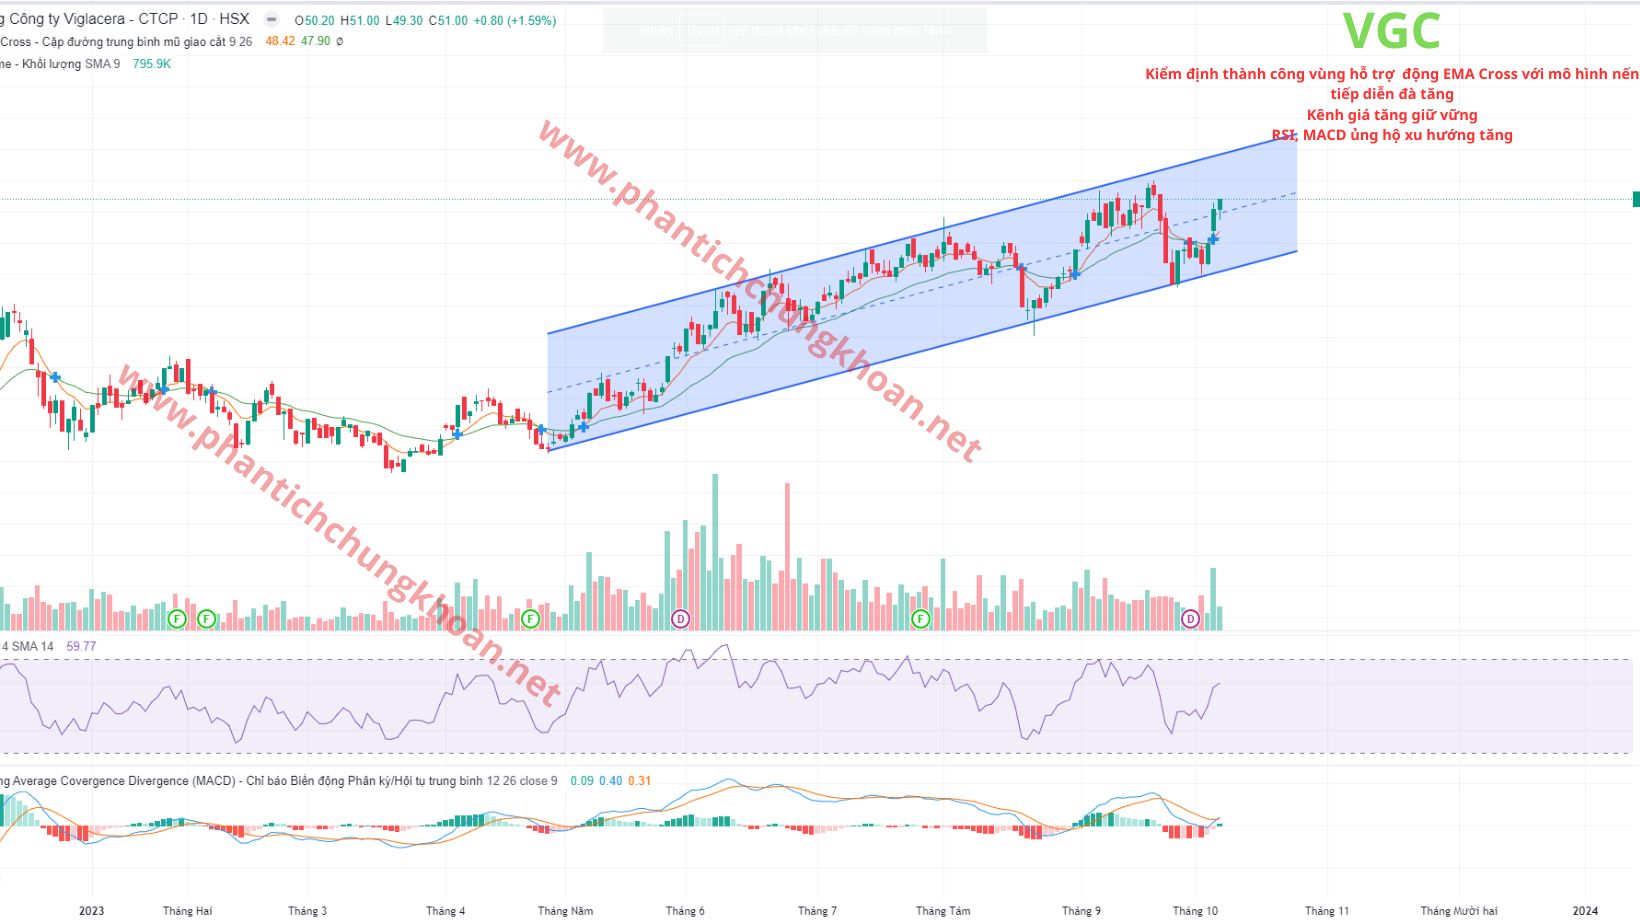Click the Tháng 11 time axis label
This screenshot has width=1640, height=924.
click(x=1327, y=911)
